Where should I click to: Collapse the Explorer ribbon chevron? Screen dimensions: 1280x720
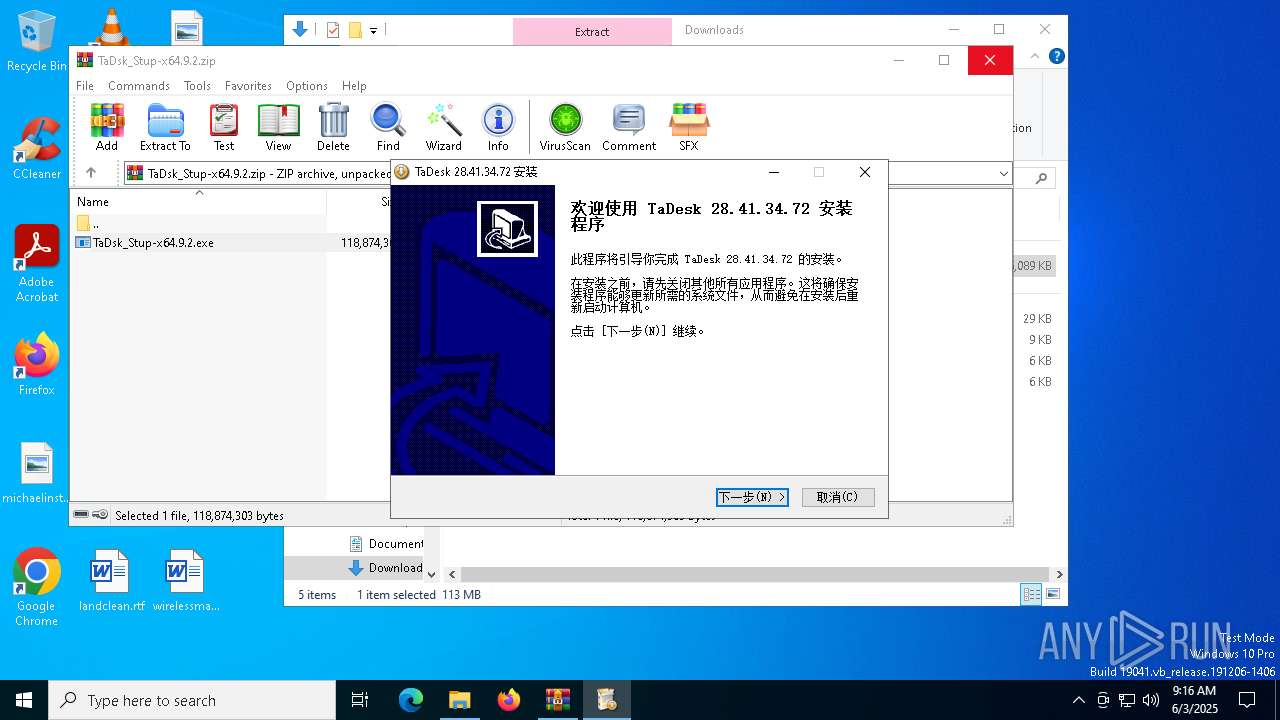(1036, 56)
